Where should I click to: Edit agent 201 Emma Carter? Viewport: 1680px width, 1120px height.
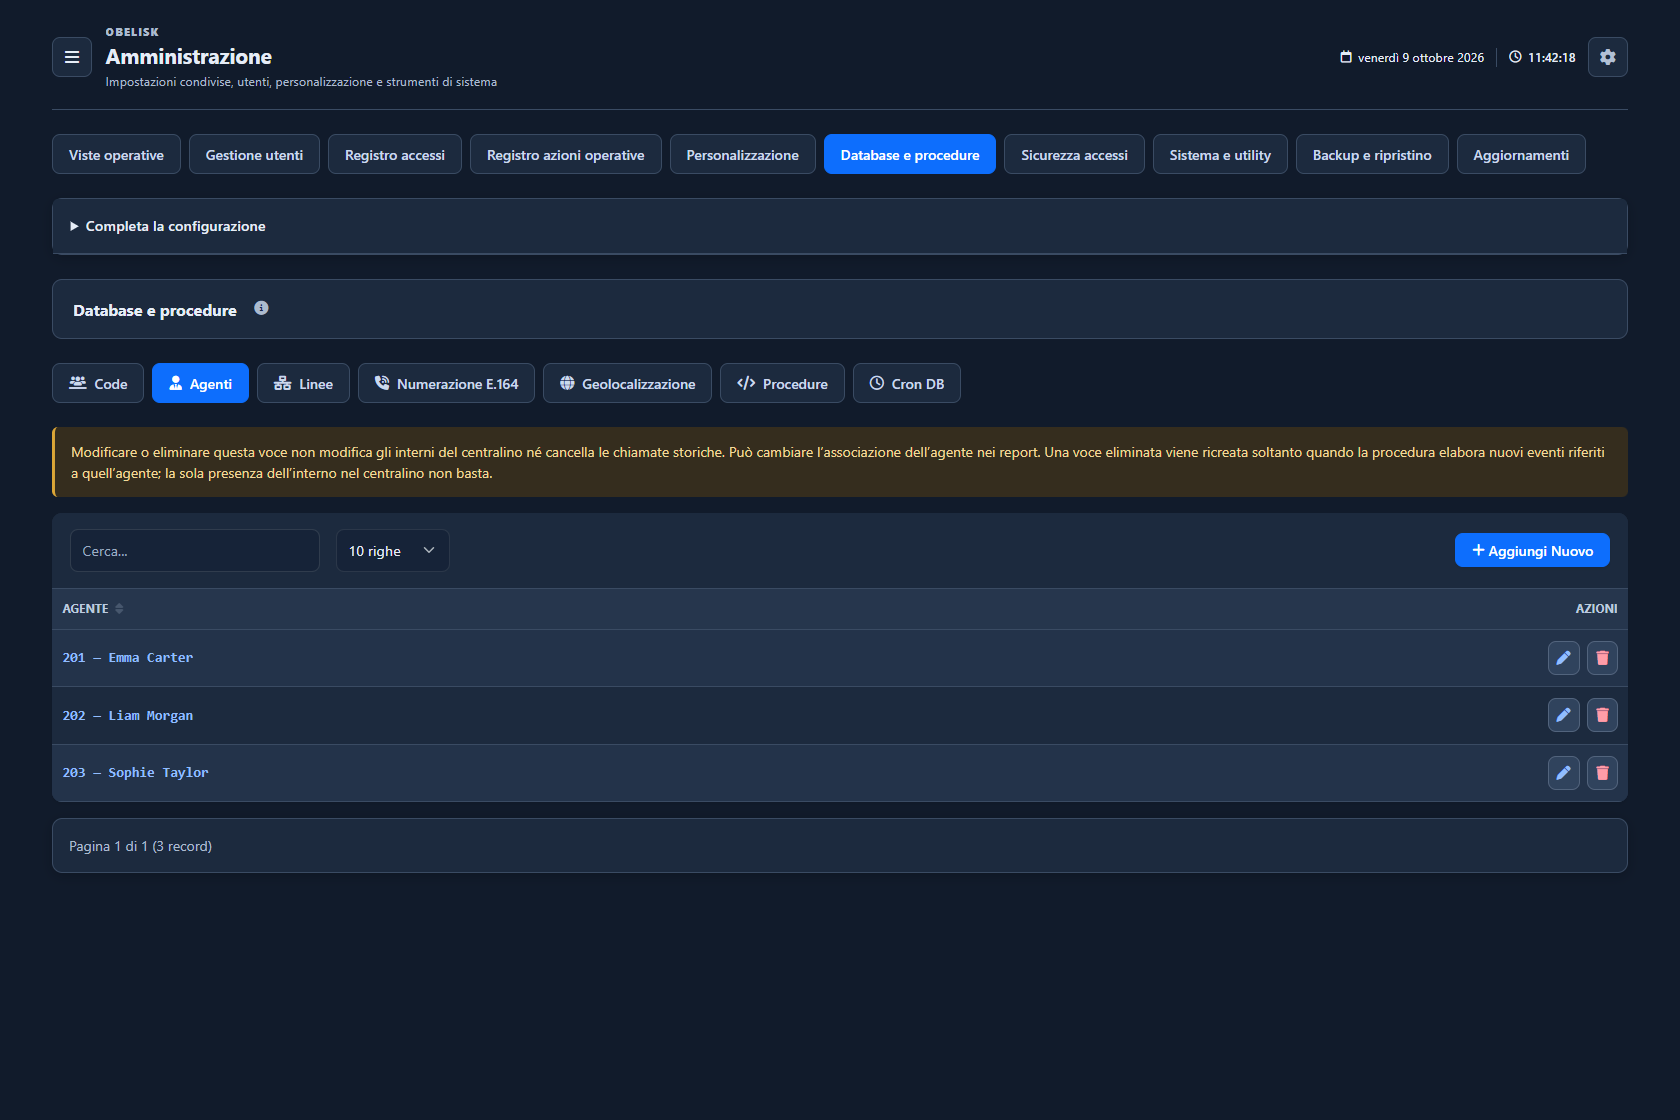pos(1563,658)
